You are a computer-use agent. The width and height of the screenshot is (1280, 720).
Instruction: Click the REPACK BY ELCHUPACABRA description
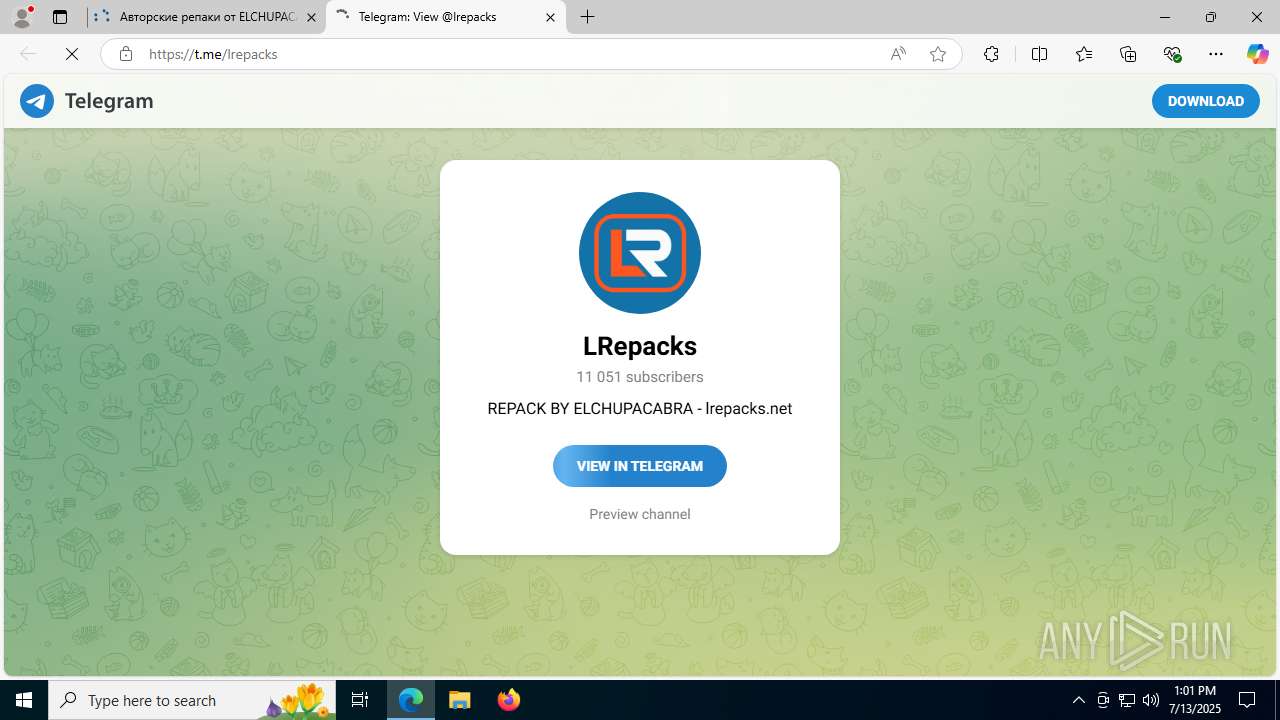click(640, 408)
